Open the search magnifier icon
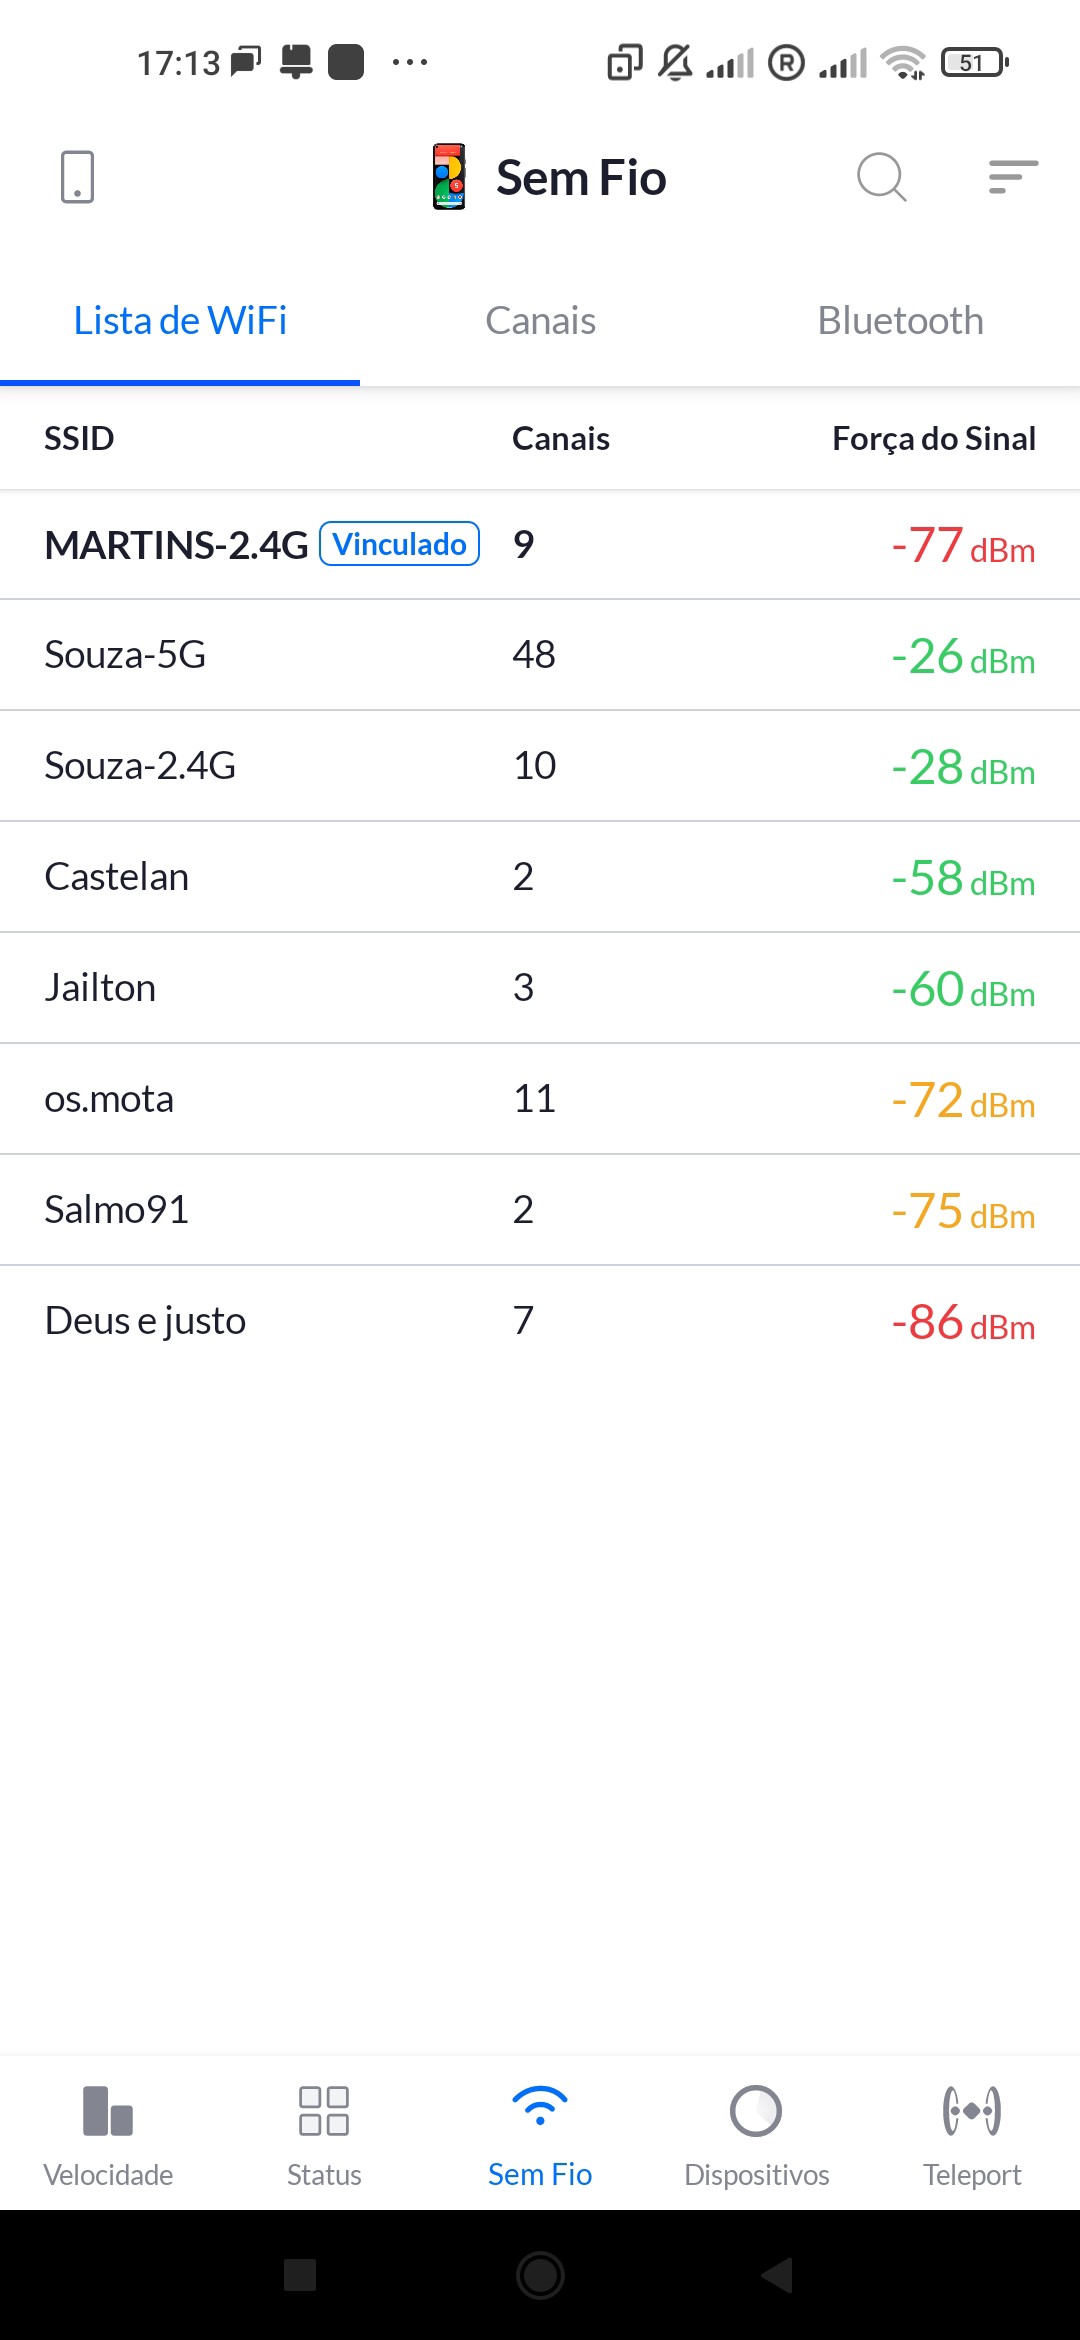The height and width of the screenshot is (2340, 1080). point(881,178)
